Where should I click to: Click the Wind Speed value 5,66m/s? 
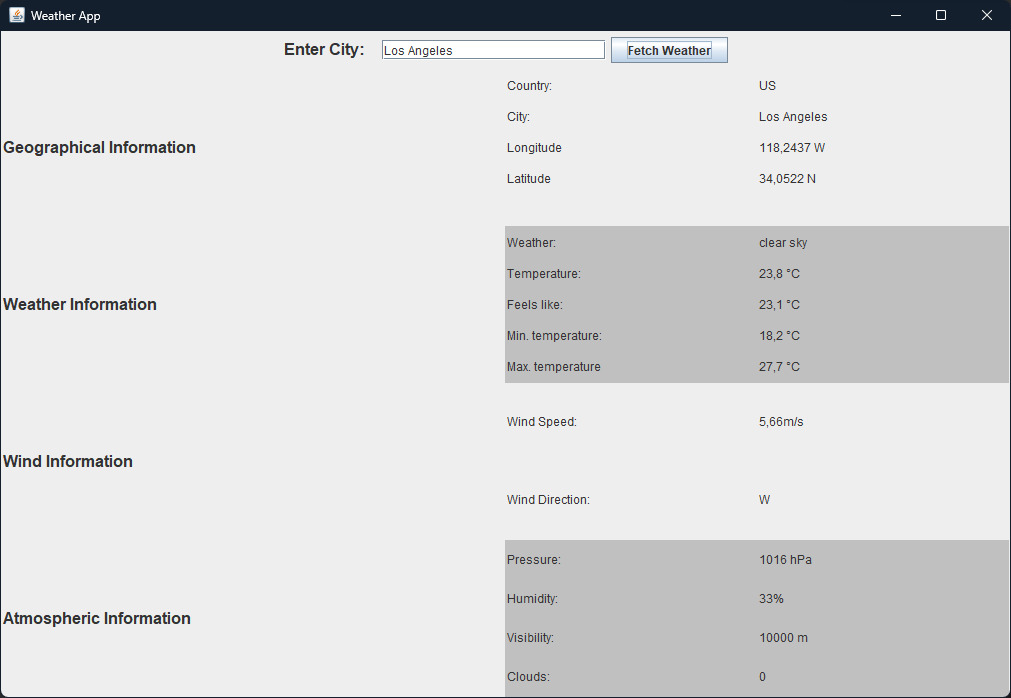click(781, 421)
